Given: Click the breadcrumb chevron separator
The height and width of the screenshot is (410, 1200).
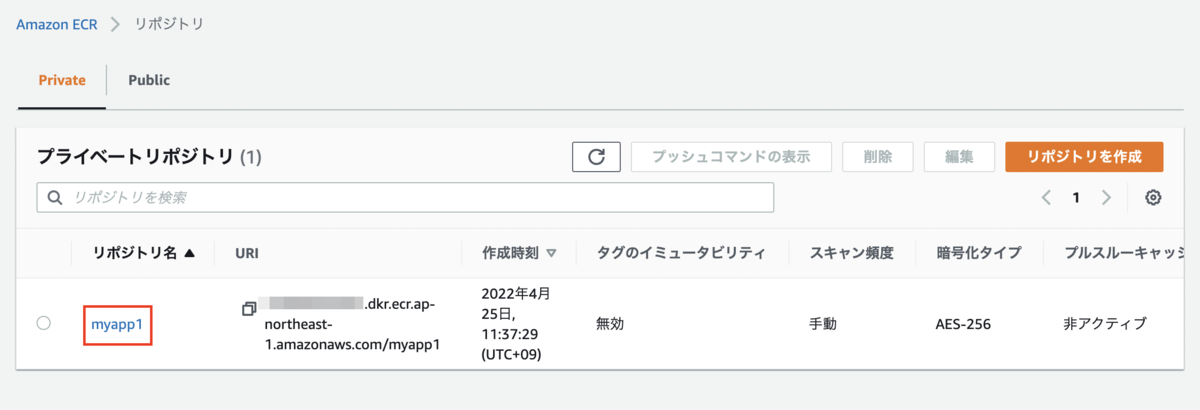Looking at the screenshot, I should tap(116, 24).
